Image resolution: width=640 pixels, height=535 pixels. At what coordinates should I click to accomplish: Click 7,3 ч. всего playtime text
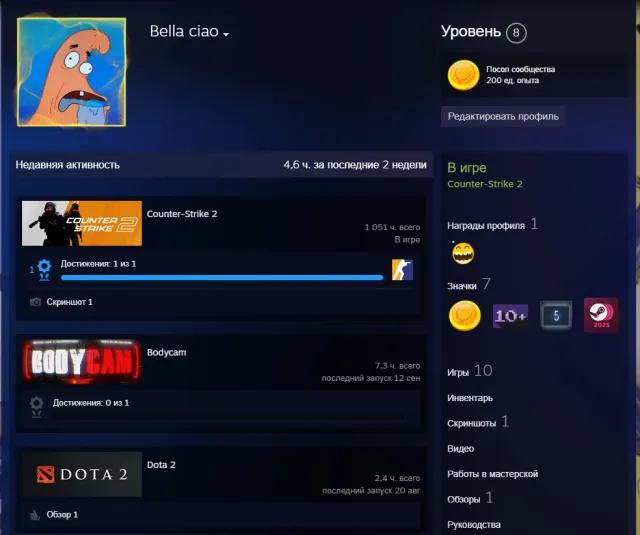click(x=398, y=366)
